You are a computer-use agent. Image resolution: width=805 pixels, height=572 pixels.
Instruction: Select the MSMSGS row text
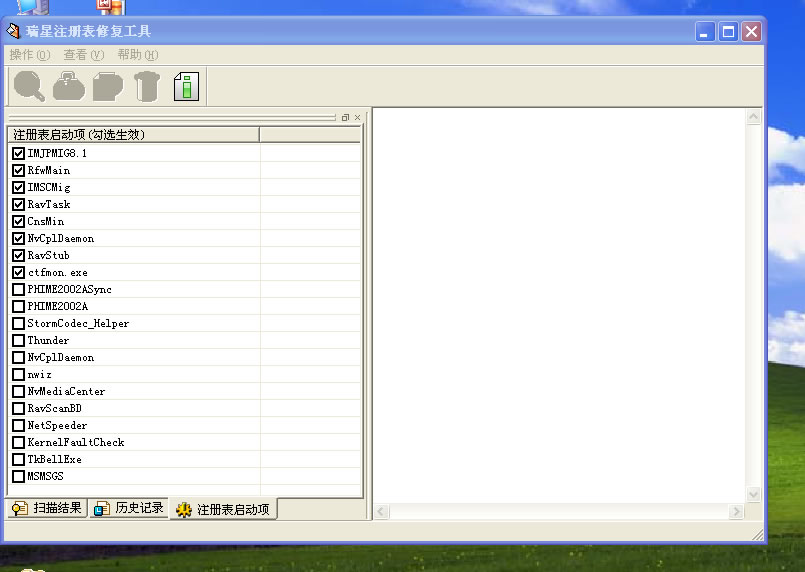click(x=45, y=476)
